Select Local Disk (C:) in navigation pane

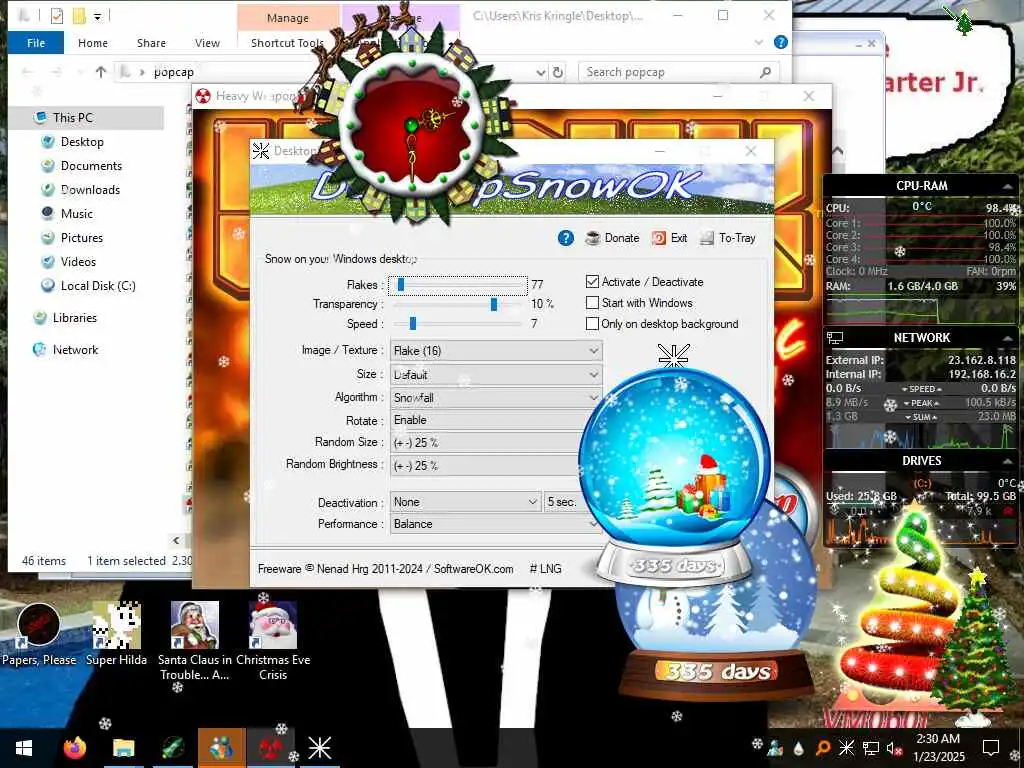(x=98, y=286)
